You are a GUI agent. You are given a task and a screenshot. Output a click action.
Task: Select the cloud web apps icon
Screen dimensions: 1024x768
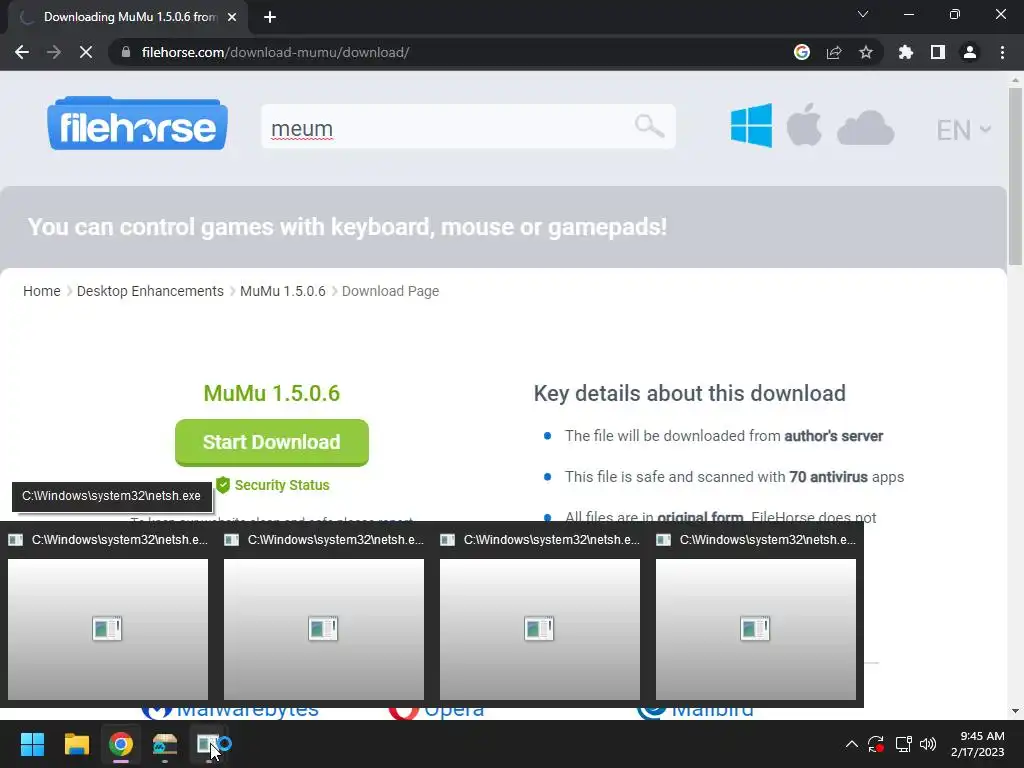tap(865, 127)
